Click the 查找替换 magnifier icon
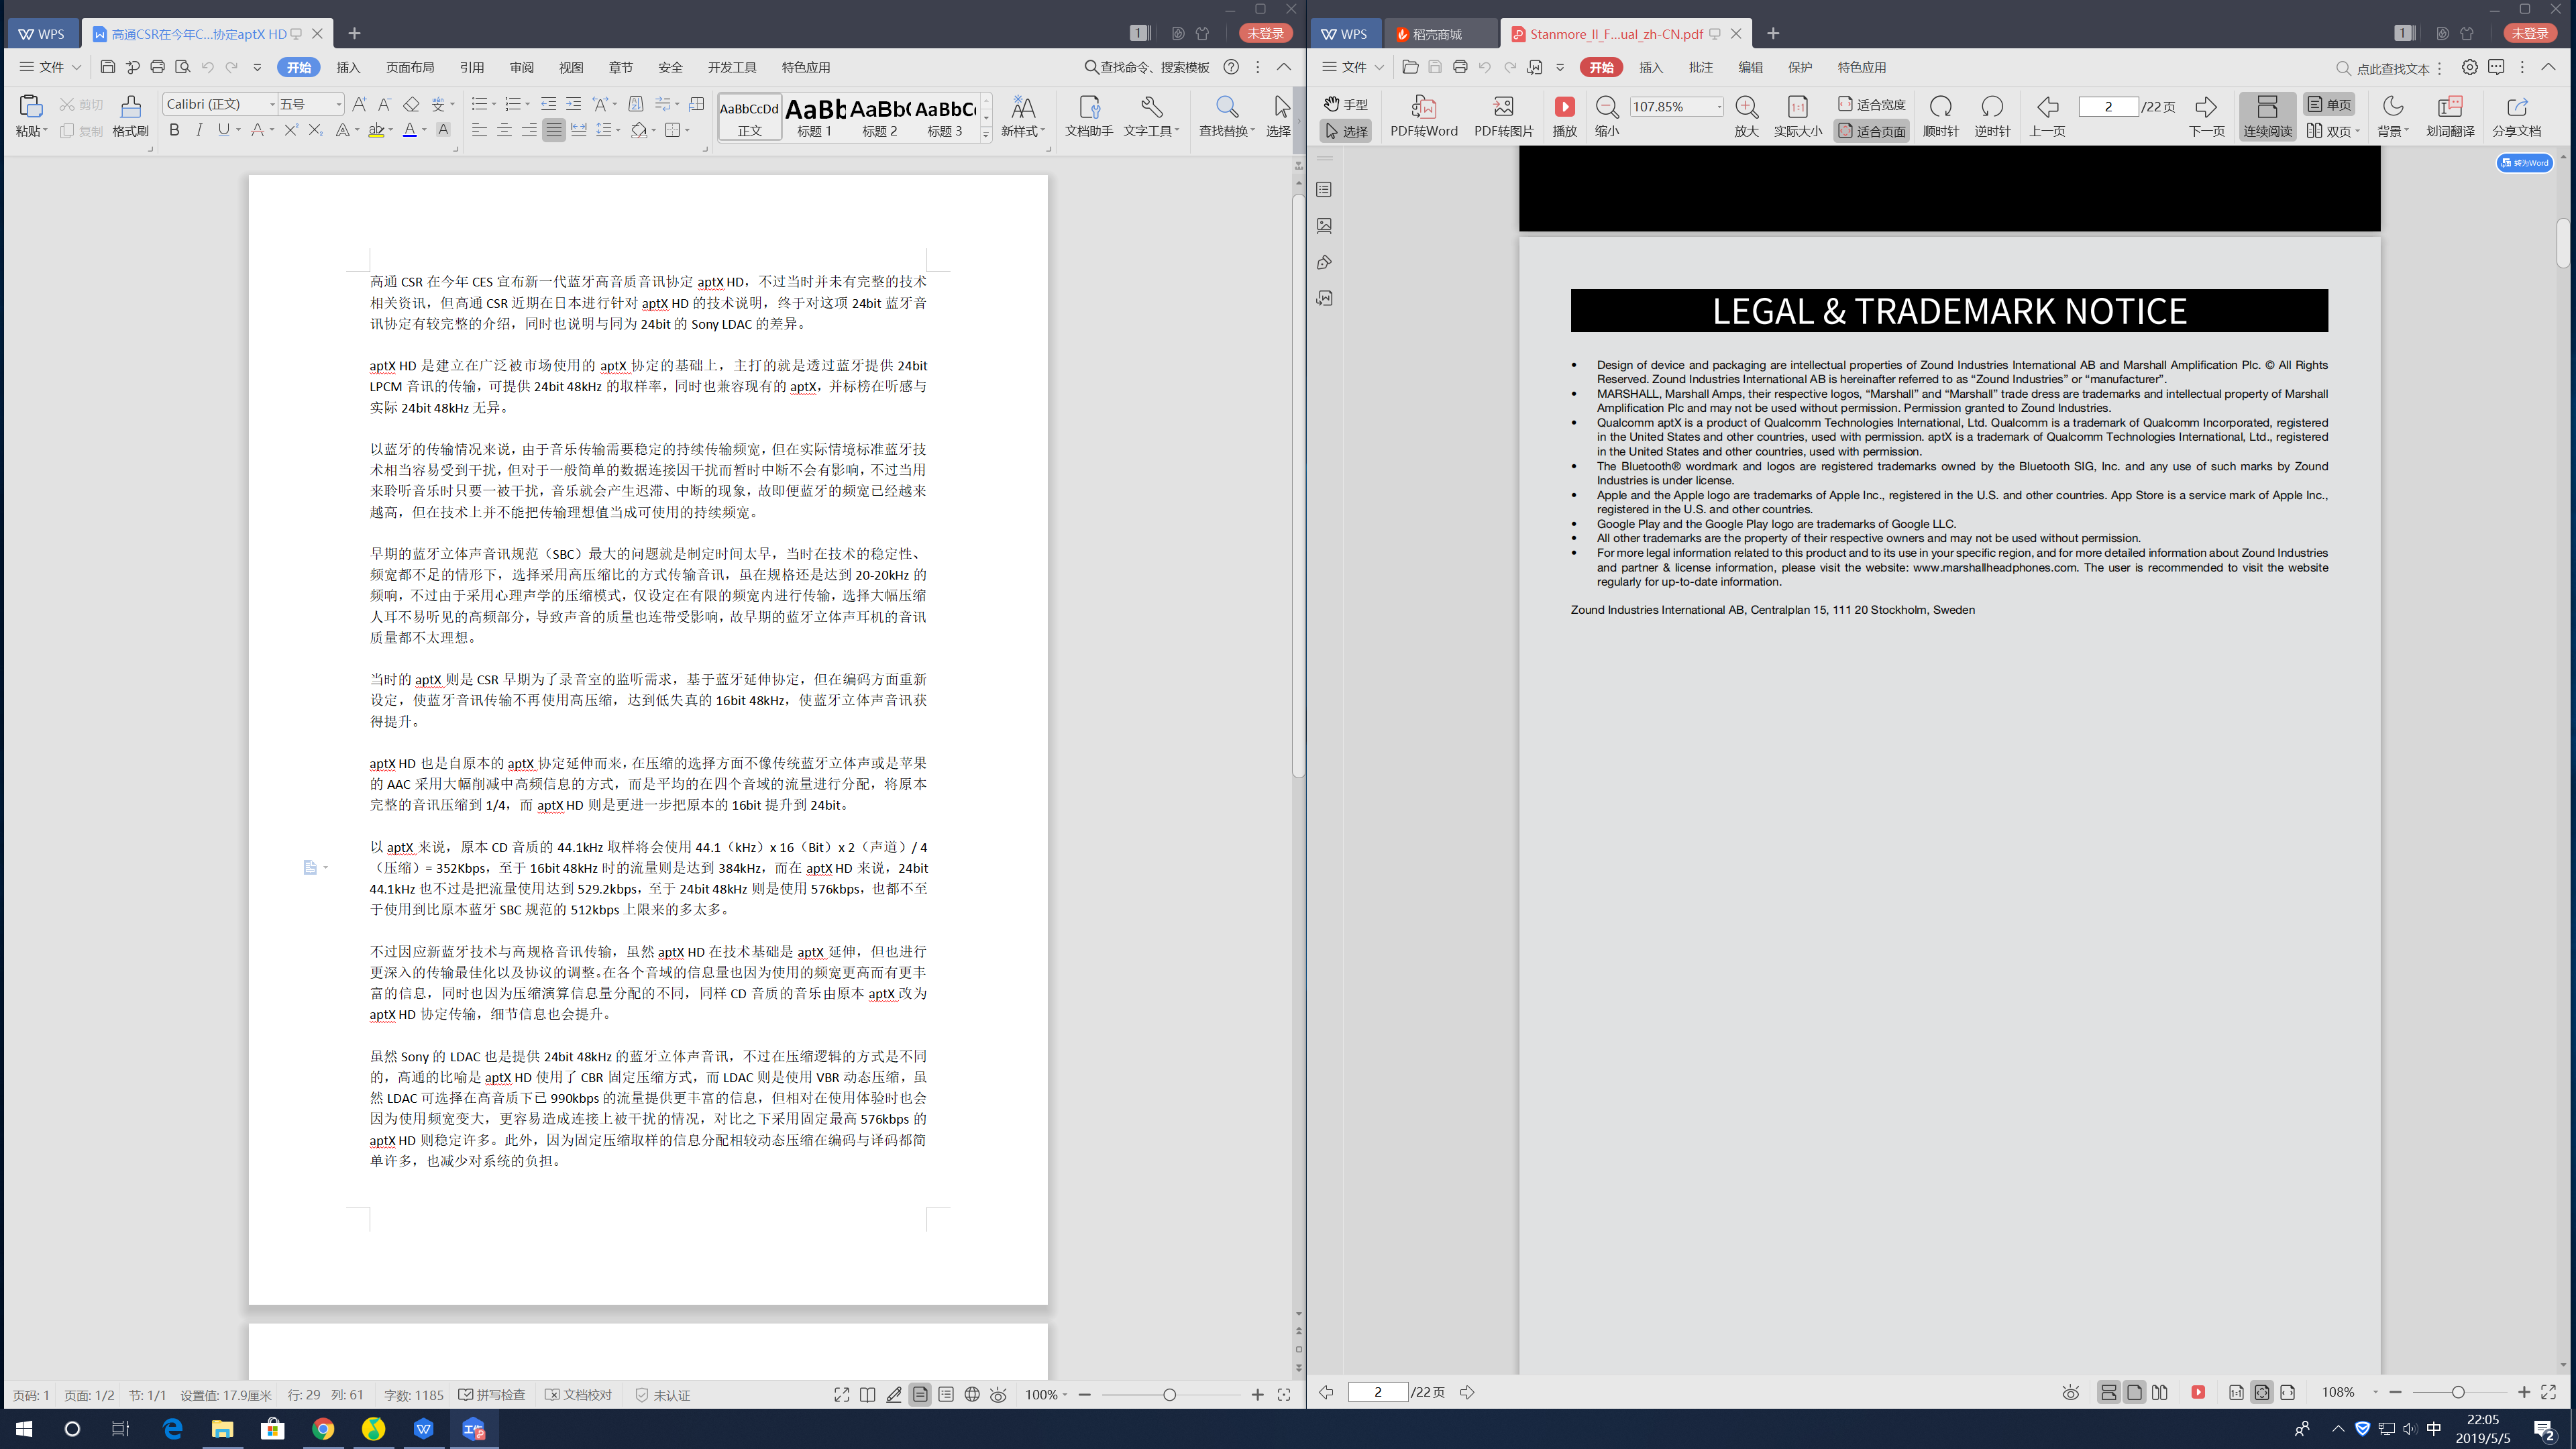The height and width of the screenshot is (1449, 2576). point(1226,107)
